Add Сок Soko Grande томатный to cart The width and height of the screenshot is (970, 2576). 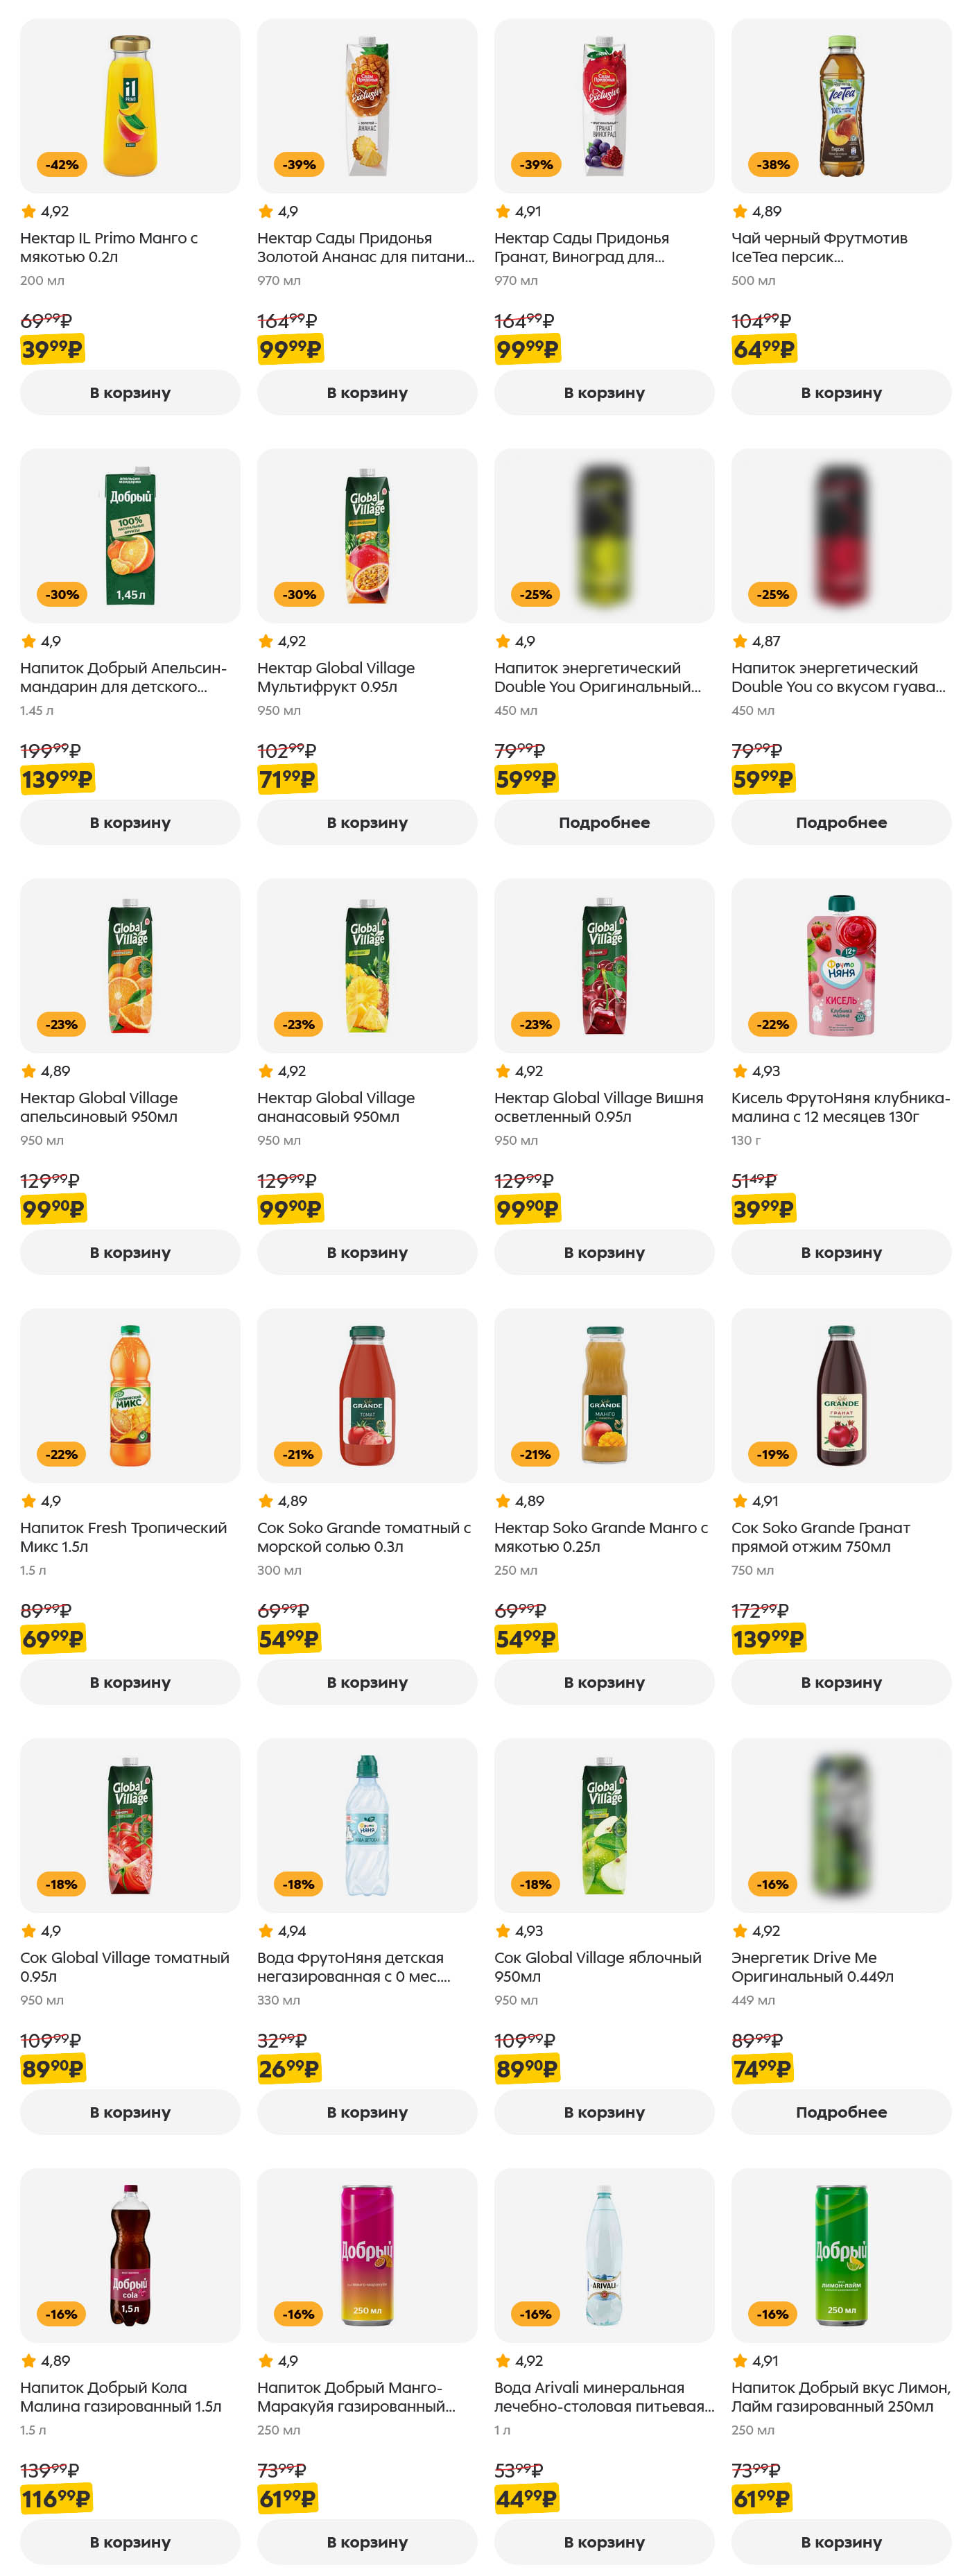367,1682
